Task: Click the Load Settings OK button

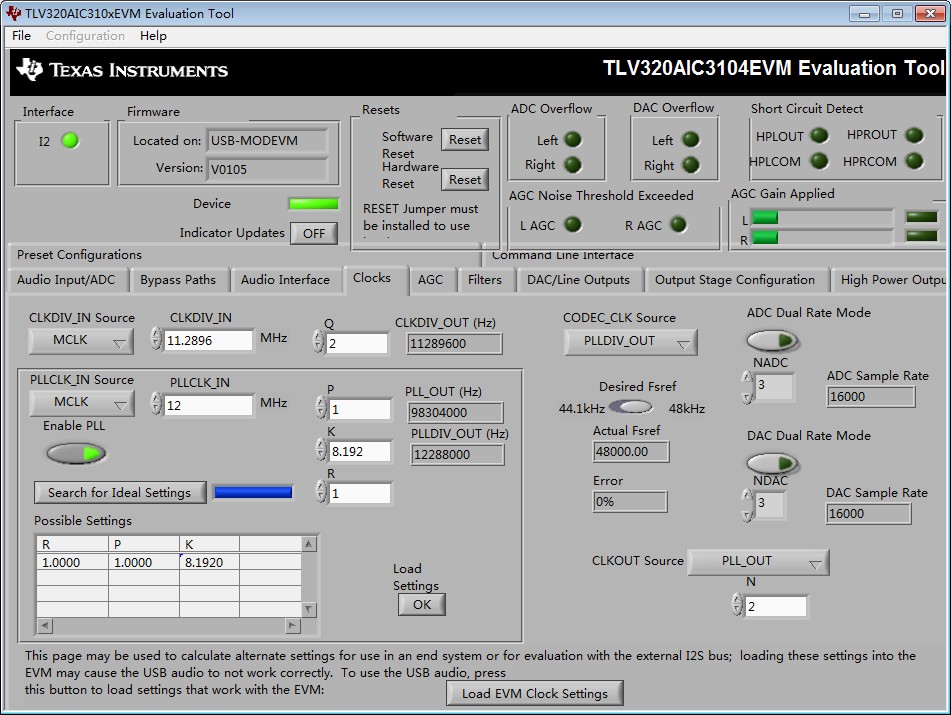Action: [x=422, y=605]
